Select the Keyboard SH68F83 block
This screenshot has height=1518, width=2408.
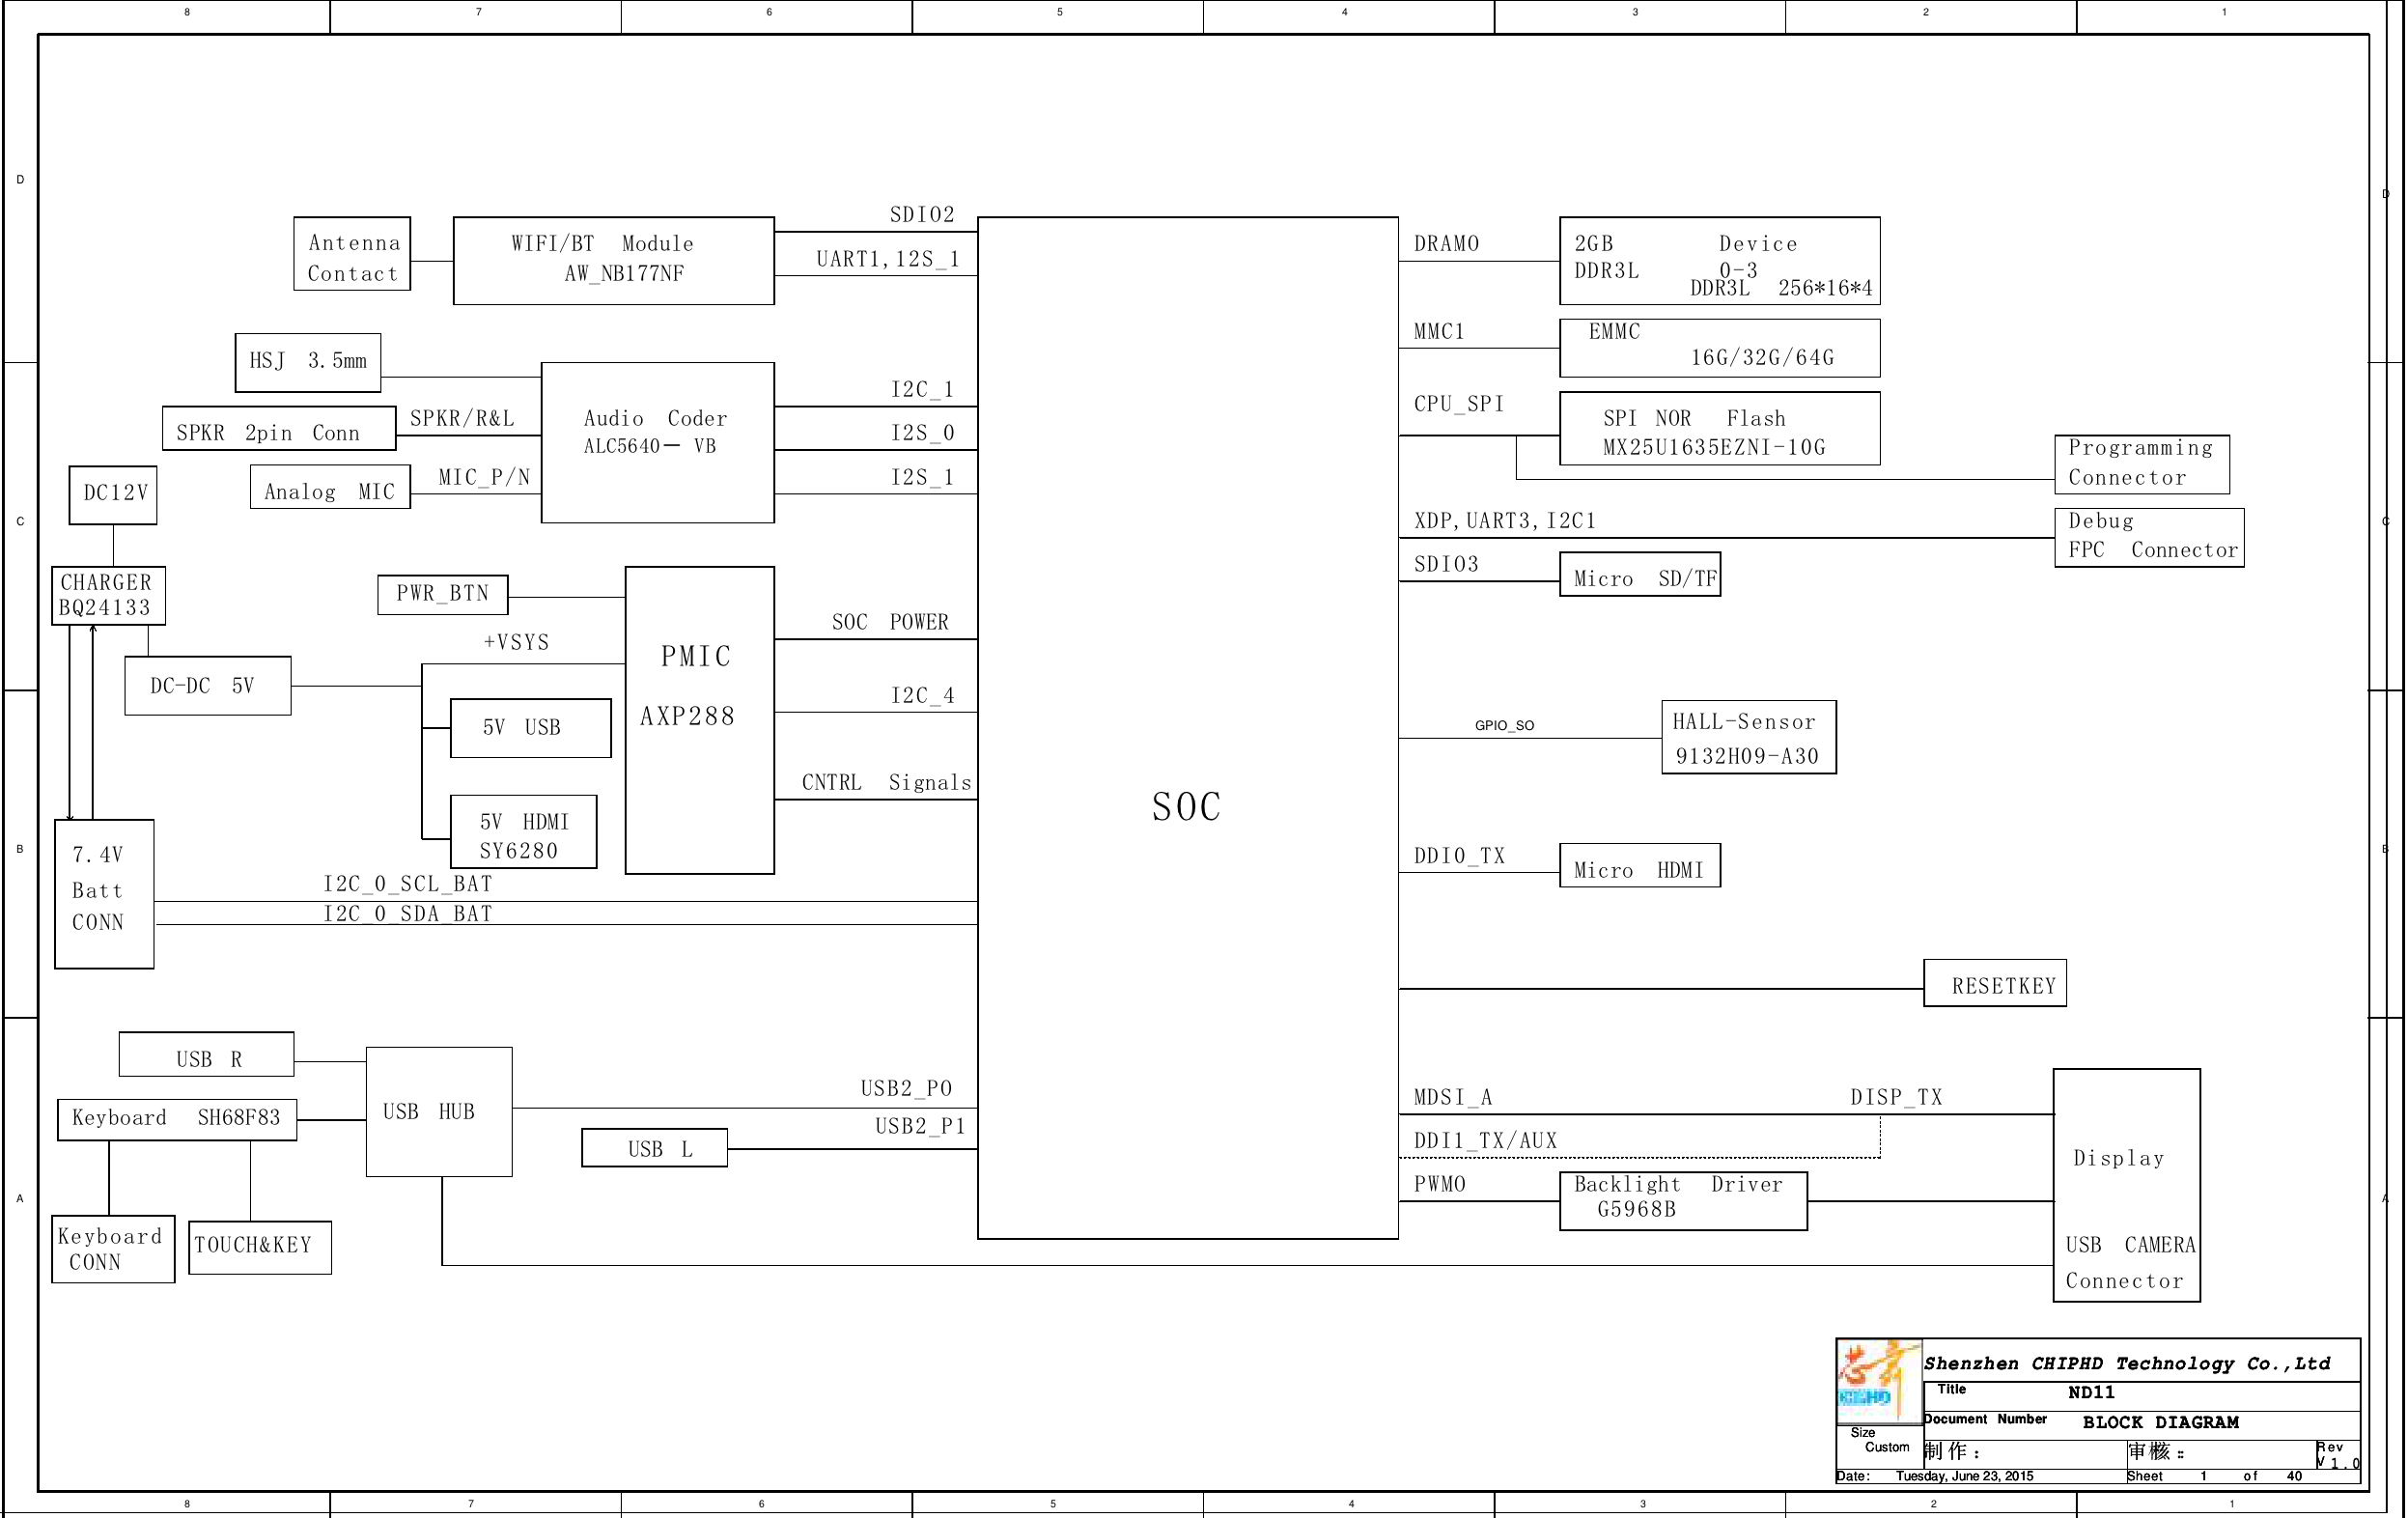point(177,1119)
